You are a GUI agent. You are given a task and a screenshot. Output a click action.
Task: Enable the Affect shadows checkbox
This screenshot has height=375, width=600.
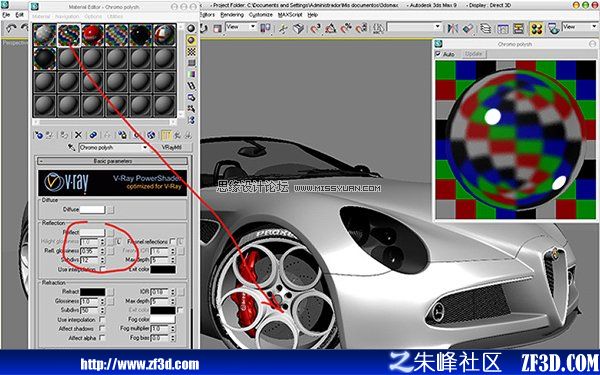102,328
